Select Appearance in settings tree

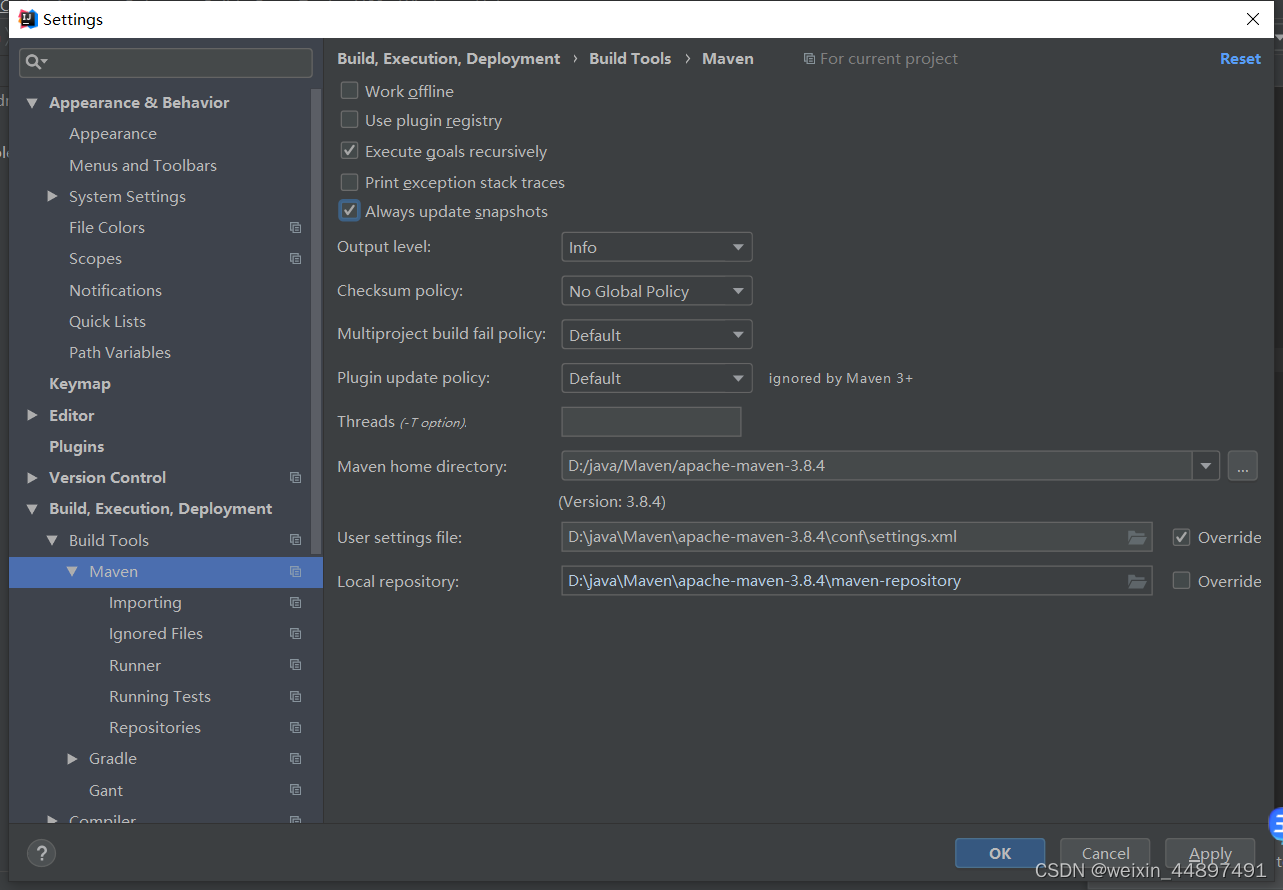[x=113, y=134]
